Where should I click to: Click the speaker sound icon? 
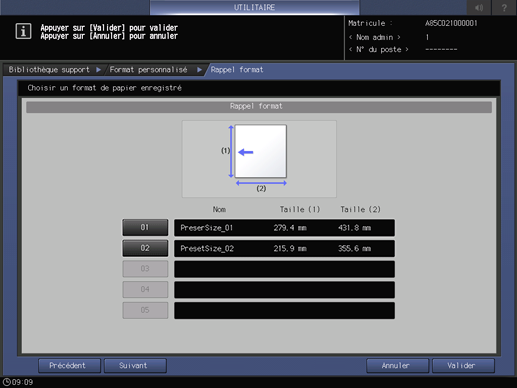tap(479, 7)
